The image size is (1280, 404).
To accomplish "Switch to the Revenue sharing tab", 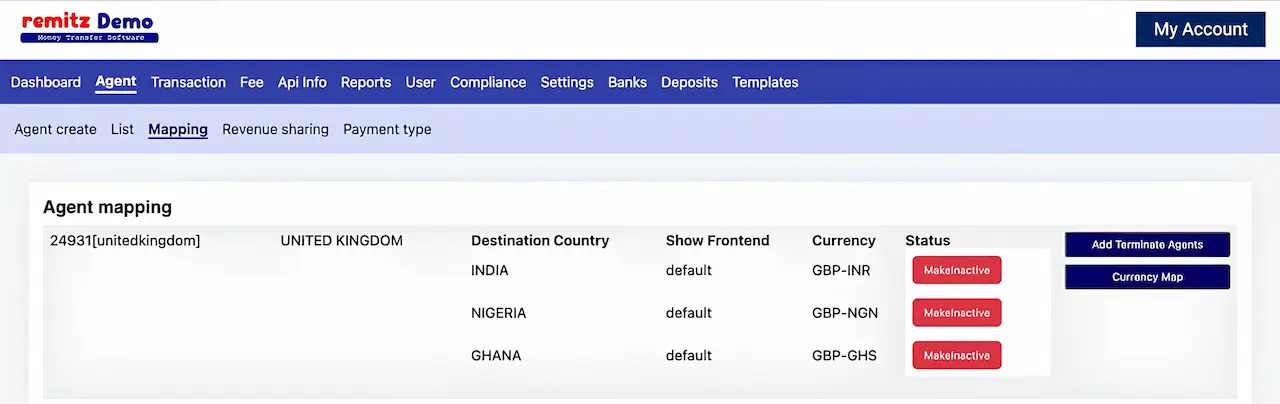I will pos(275,129).
